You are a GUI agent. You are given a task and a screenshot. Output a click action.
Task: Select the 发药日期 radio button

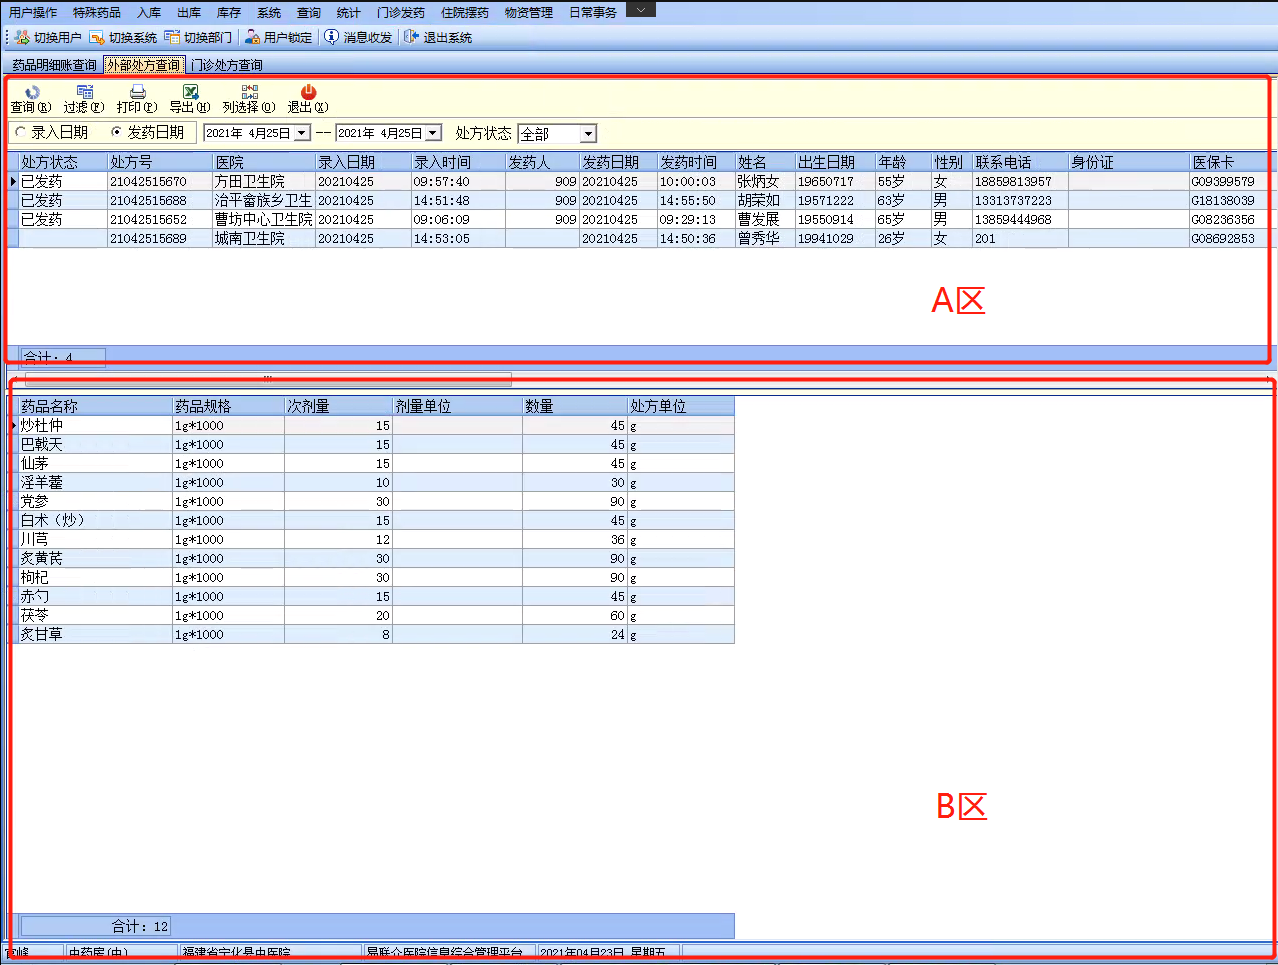click(117, 132)
